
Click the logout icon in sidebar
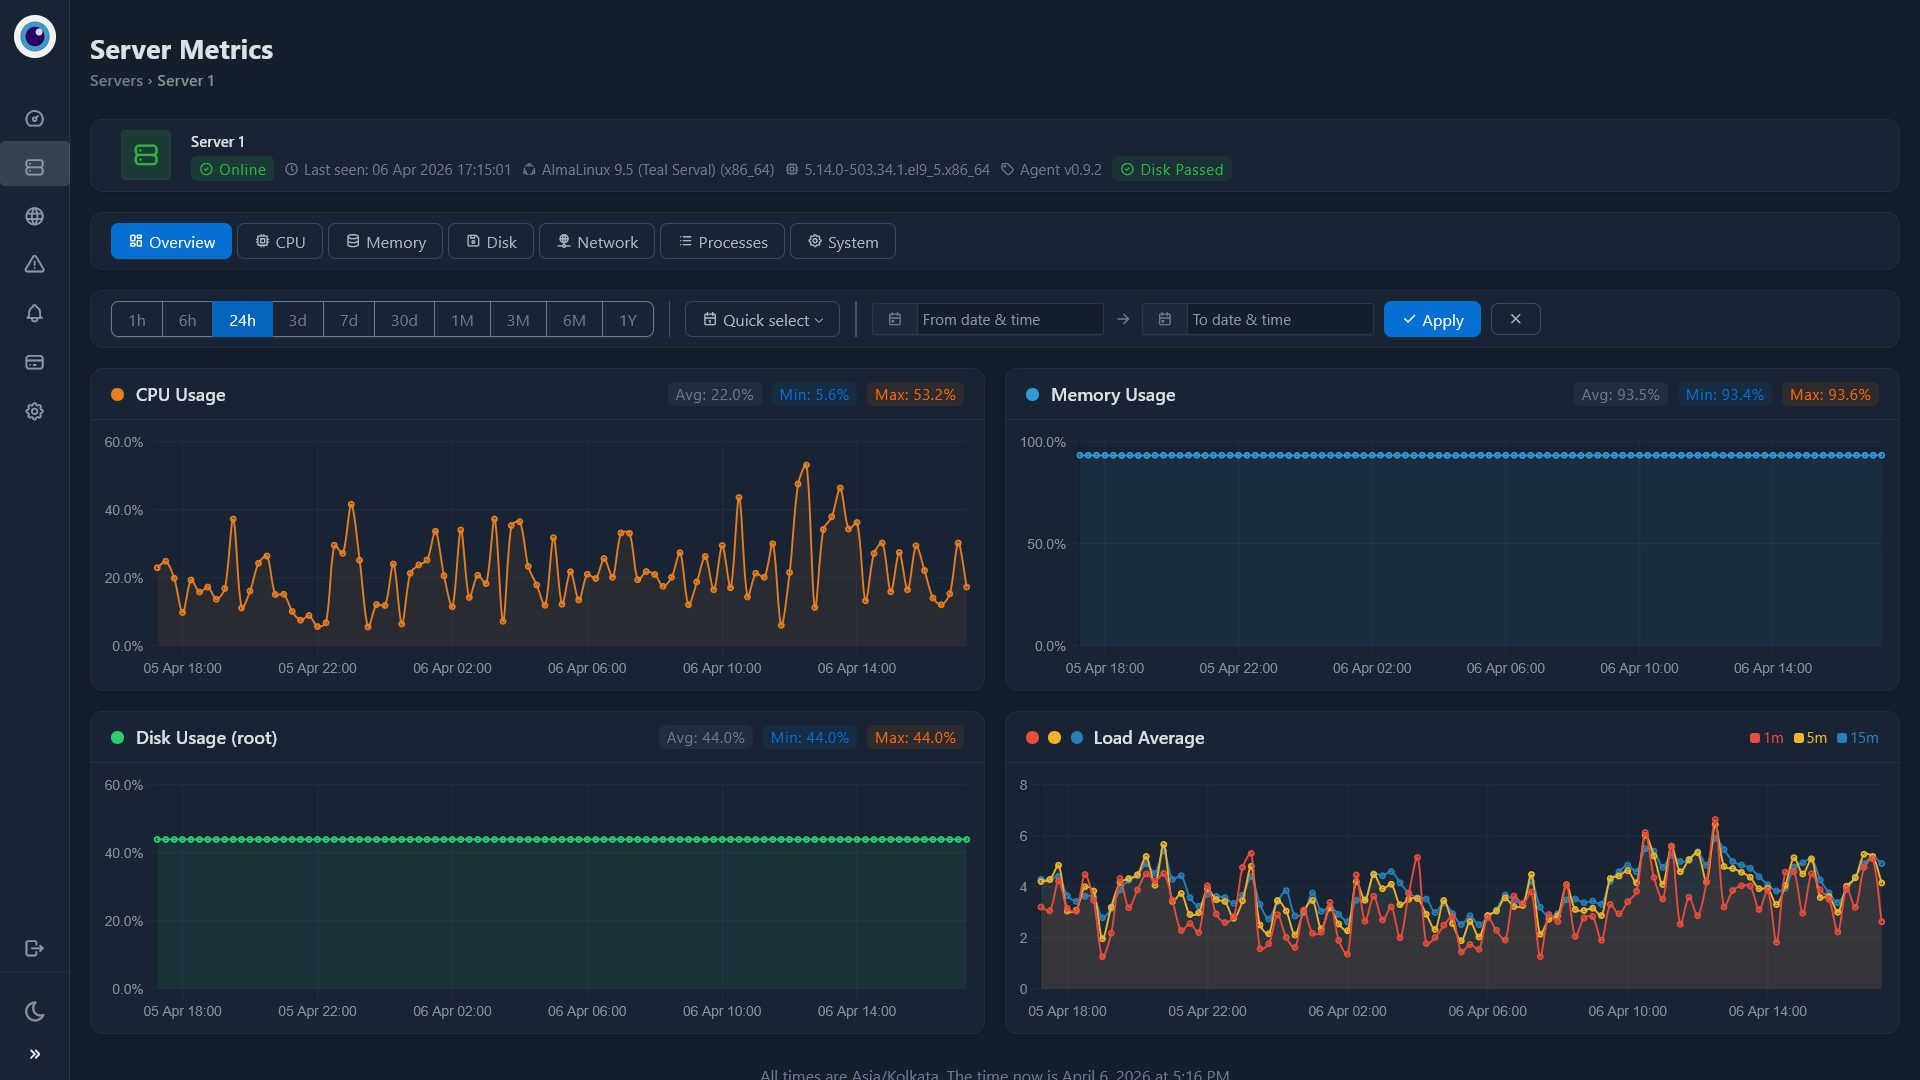click(x=35, y=948)
